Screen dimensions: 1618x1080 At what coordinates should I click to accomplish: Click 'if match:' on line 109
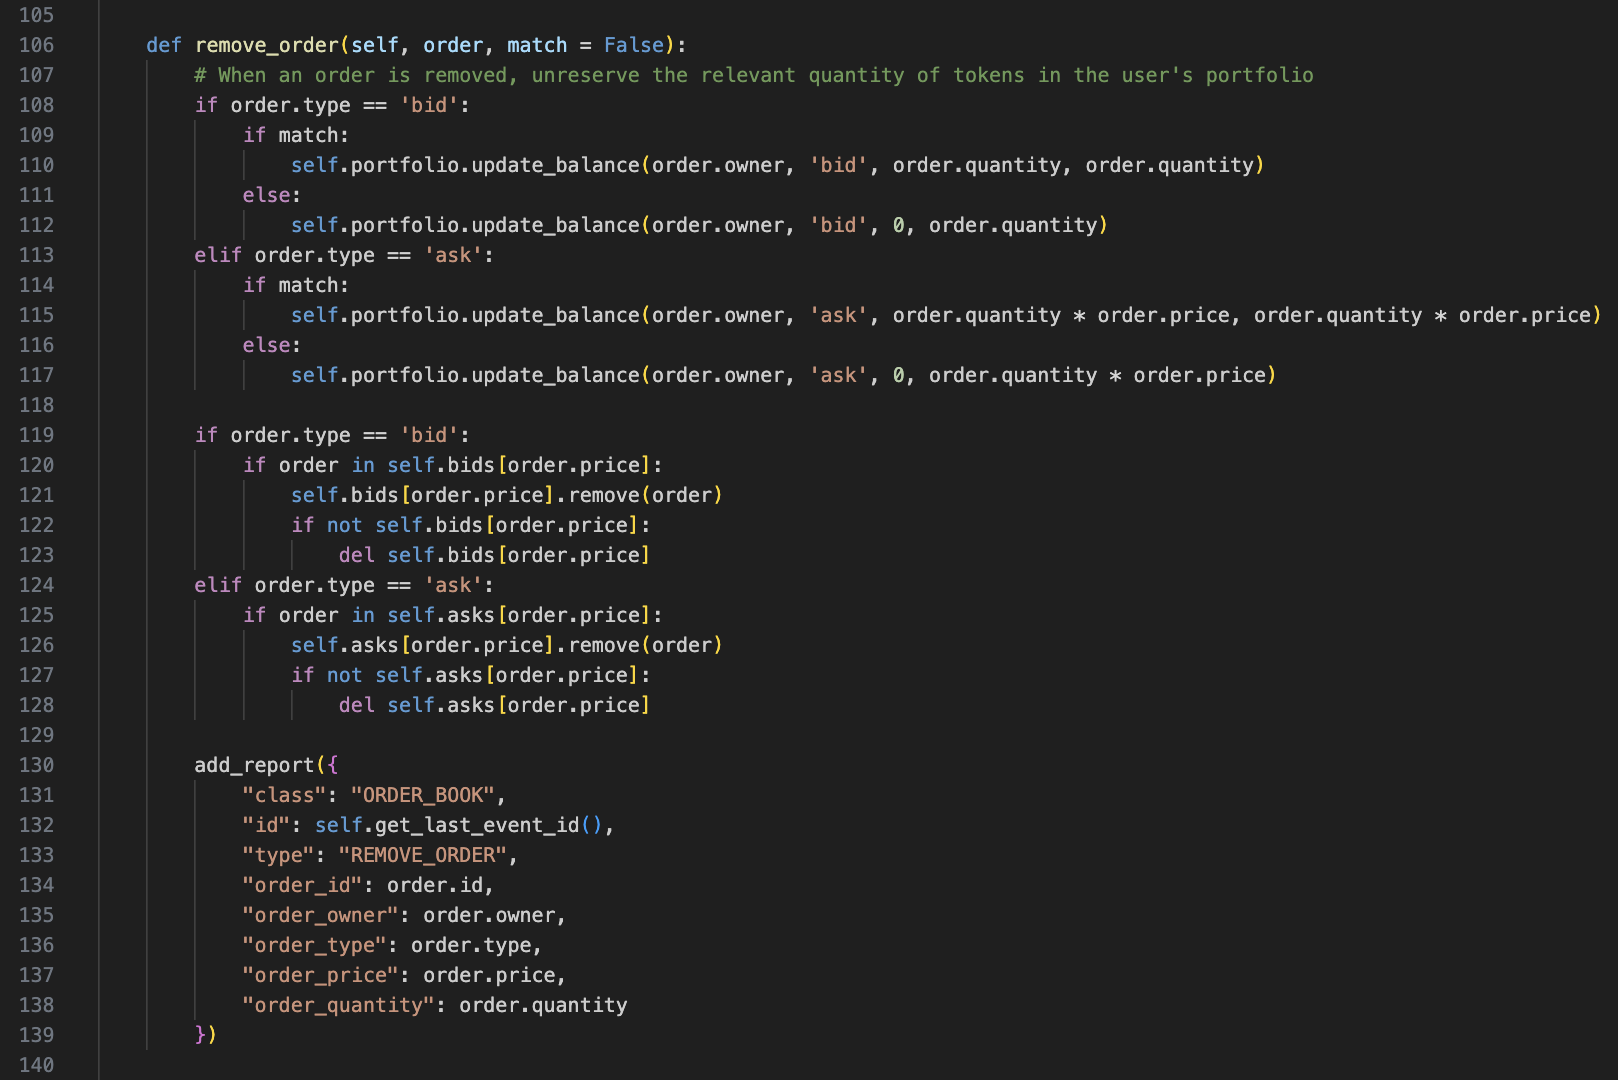[x=296, y=135]
